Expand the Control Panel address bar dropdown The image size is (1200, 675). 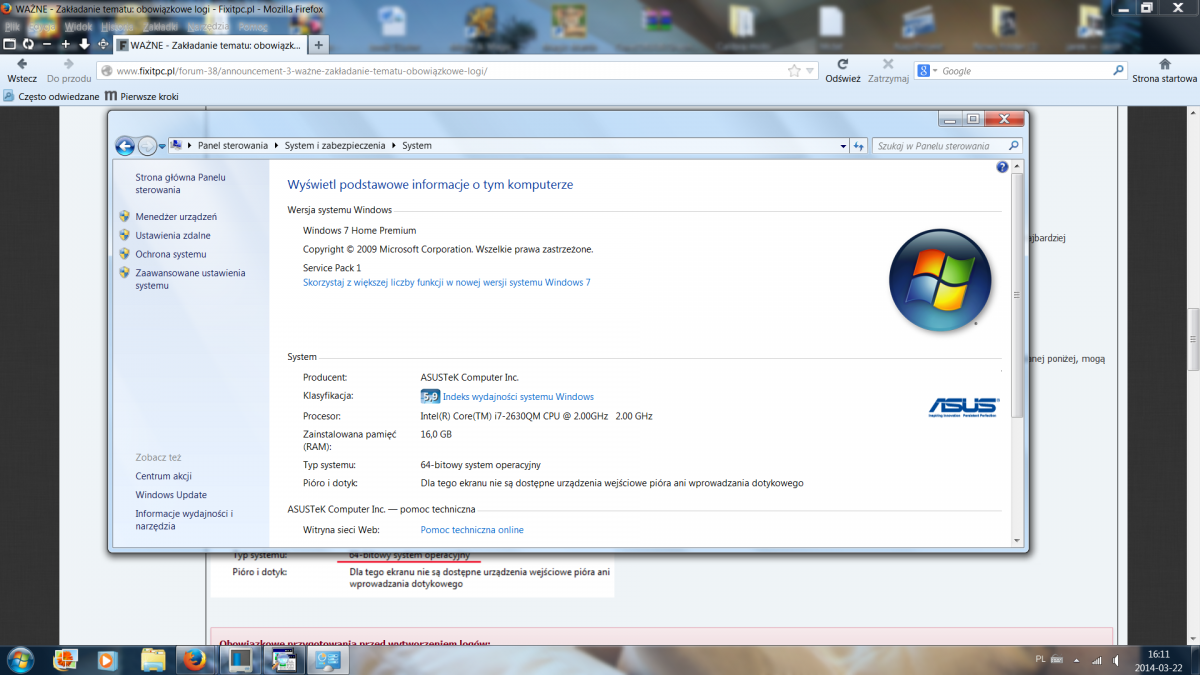click(x=842, y=146)
